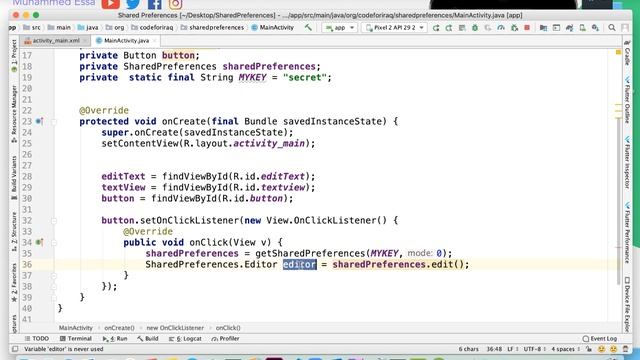The height and width of the screenshot is (360, 640).
Task: Open the Build tool window
Action: 148,338
